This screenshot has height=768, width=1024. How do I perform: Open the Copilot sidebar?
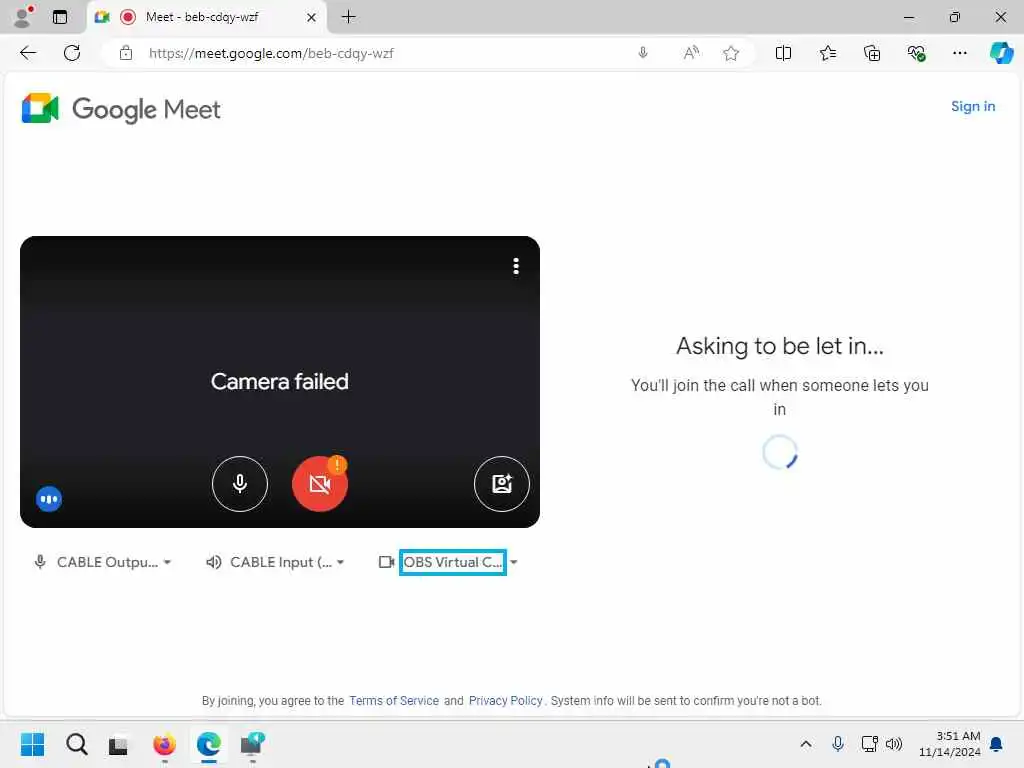(x=1001, y=53)
